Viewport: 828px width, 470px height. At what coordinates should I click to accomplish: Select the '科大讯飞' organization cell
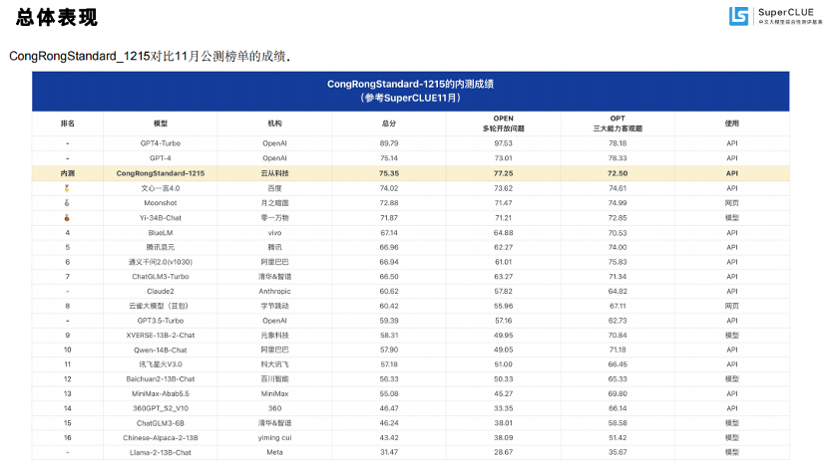275,364
